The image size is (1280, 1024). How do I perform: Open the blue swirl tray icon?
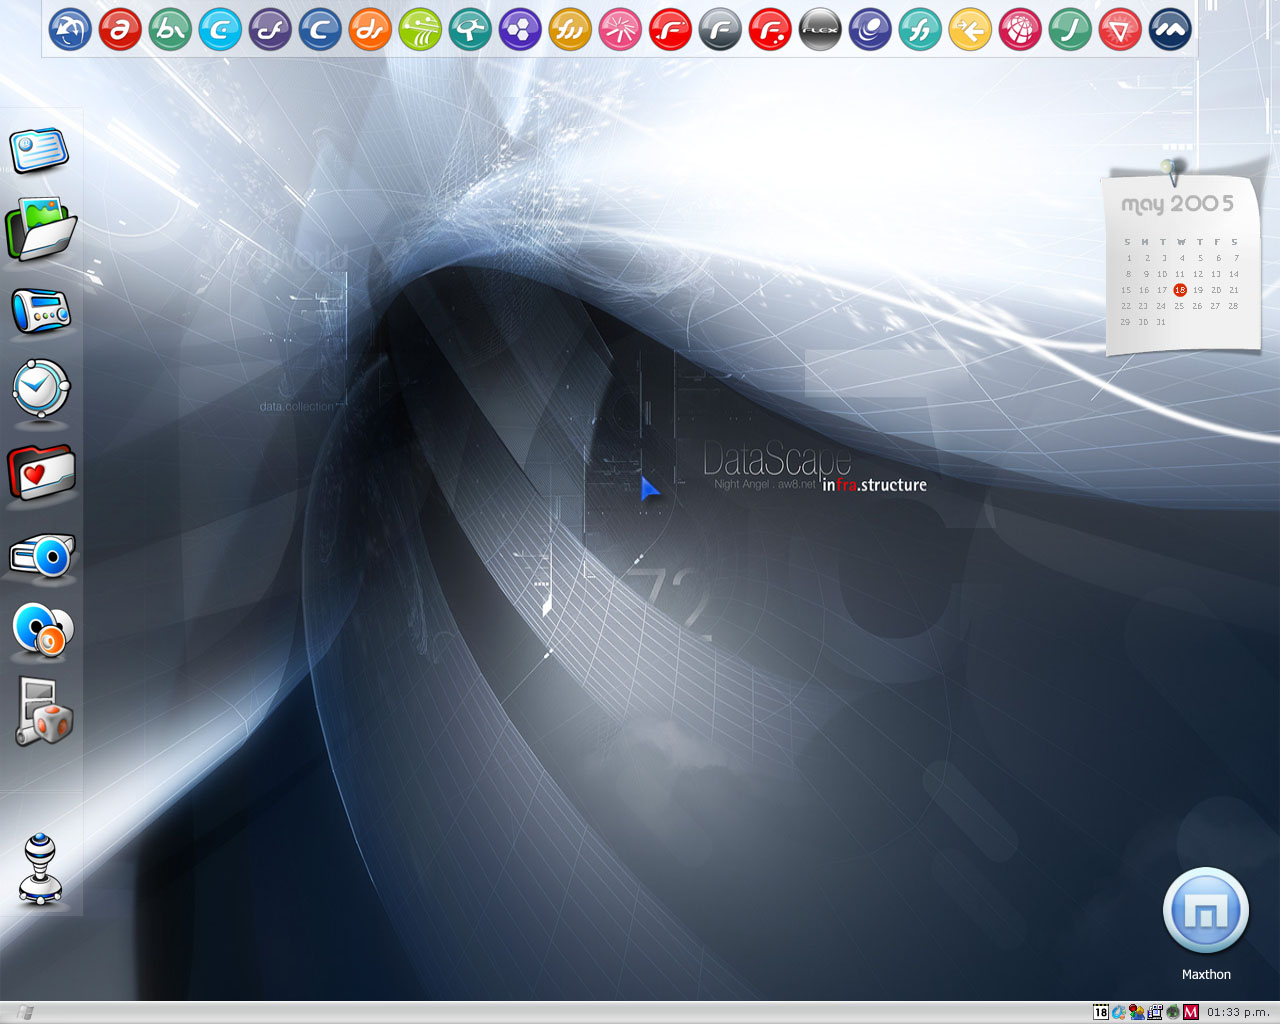pos(1119,1012)
